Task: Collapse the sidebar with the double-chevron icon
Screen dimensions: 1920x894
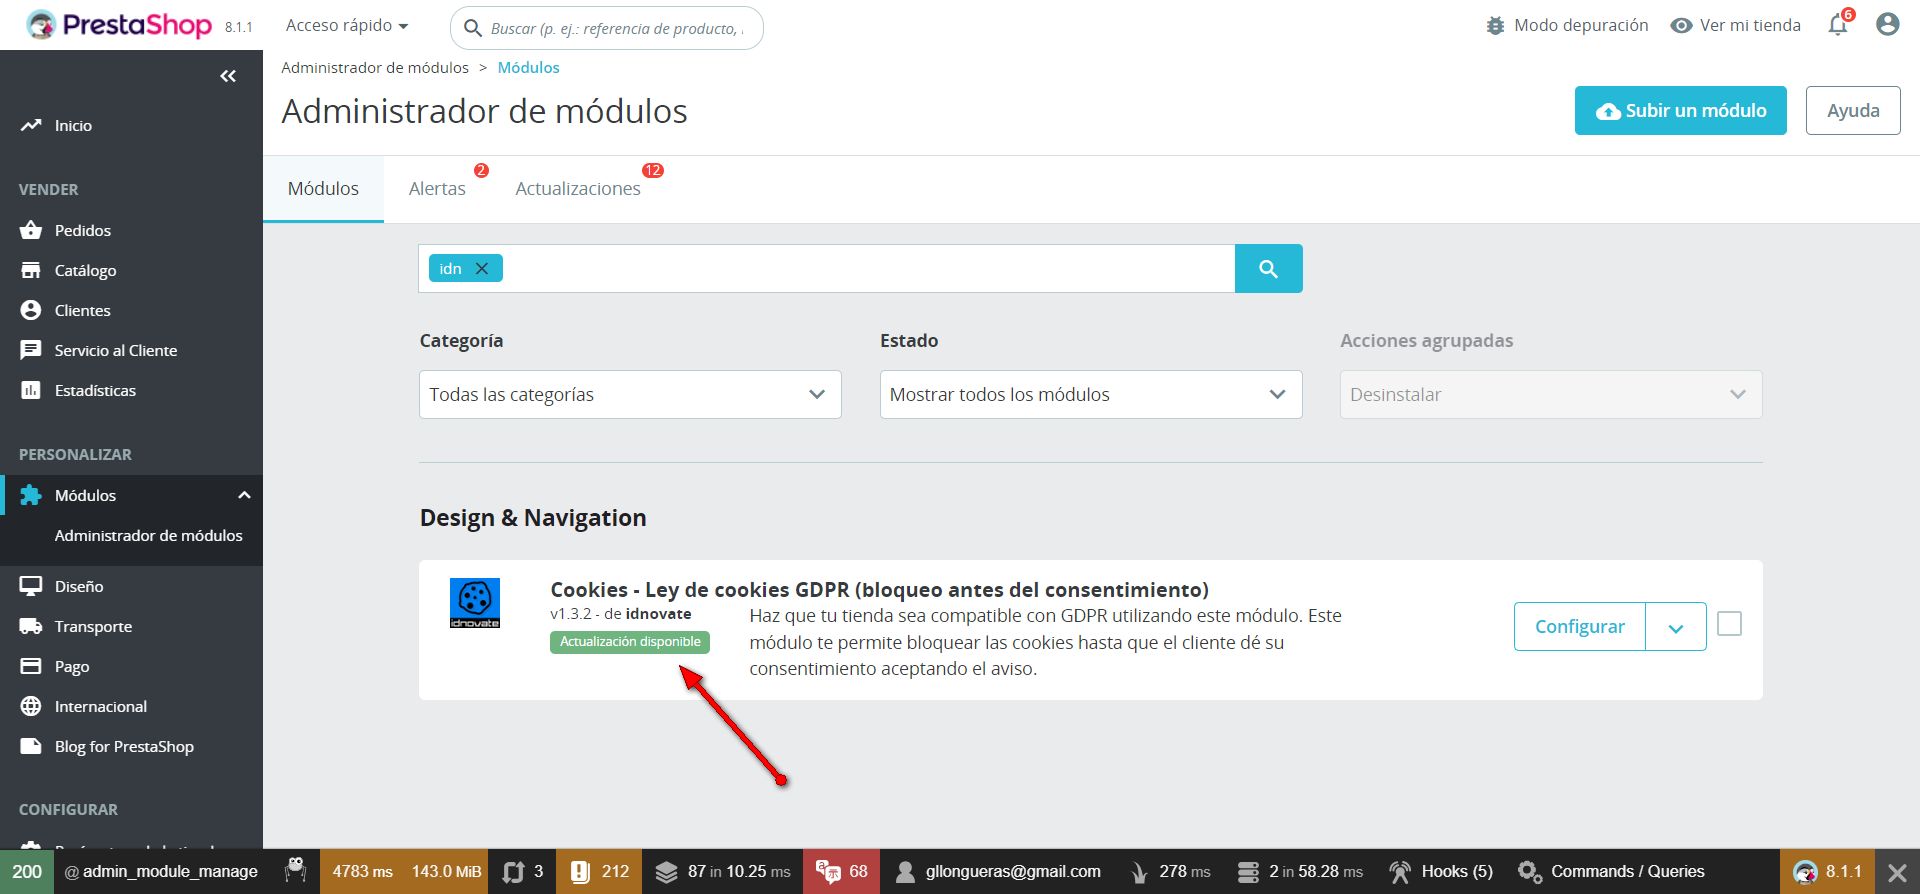Action: coord(228,76)
